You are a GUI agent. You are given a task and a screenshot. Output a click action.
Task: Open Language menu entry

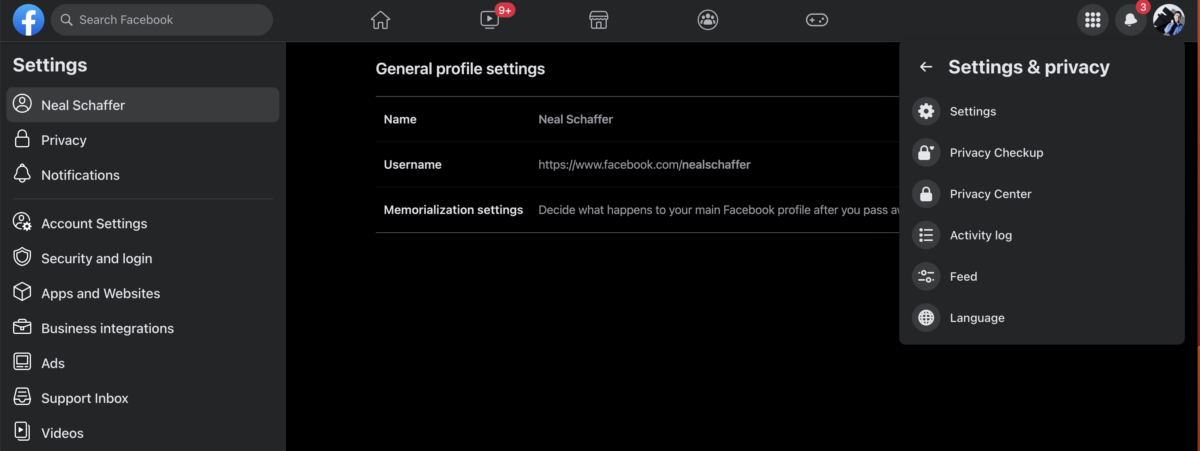coord(1042,318)
